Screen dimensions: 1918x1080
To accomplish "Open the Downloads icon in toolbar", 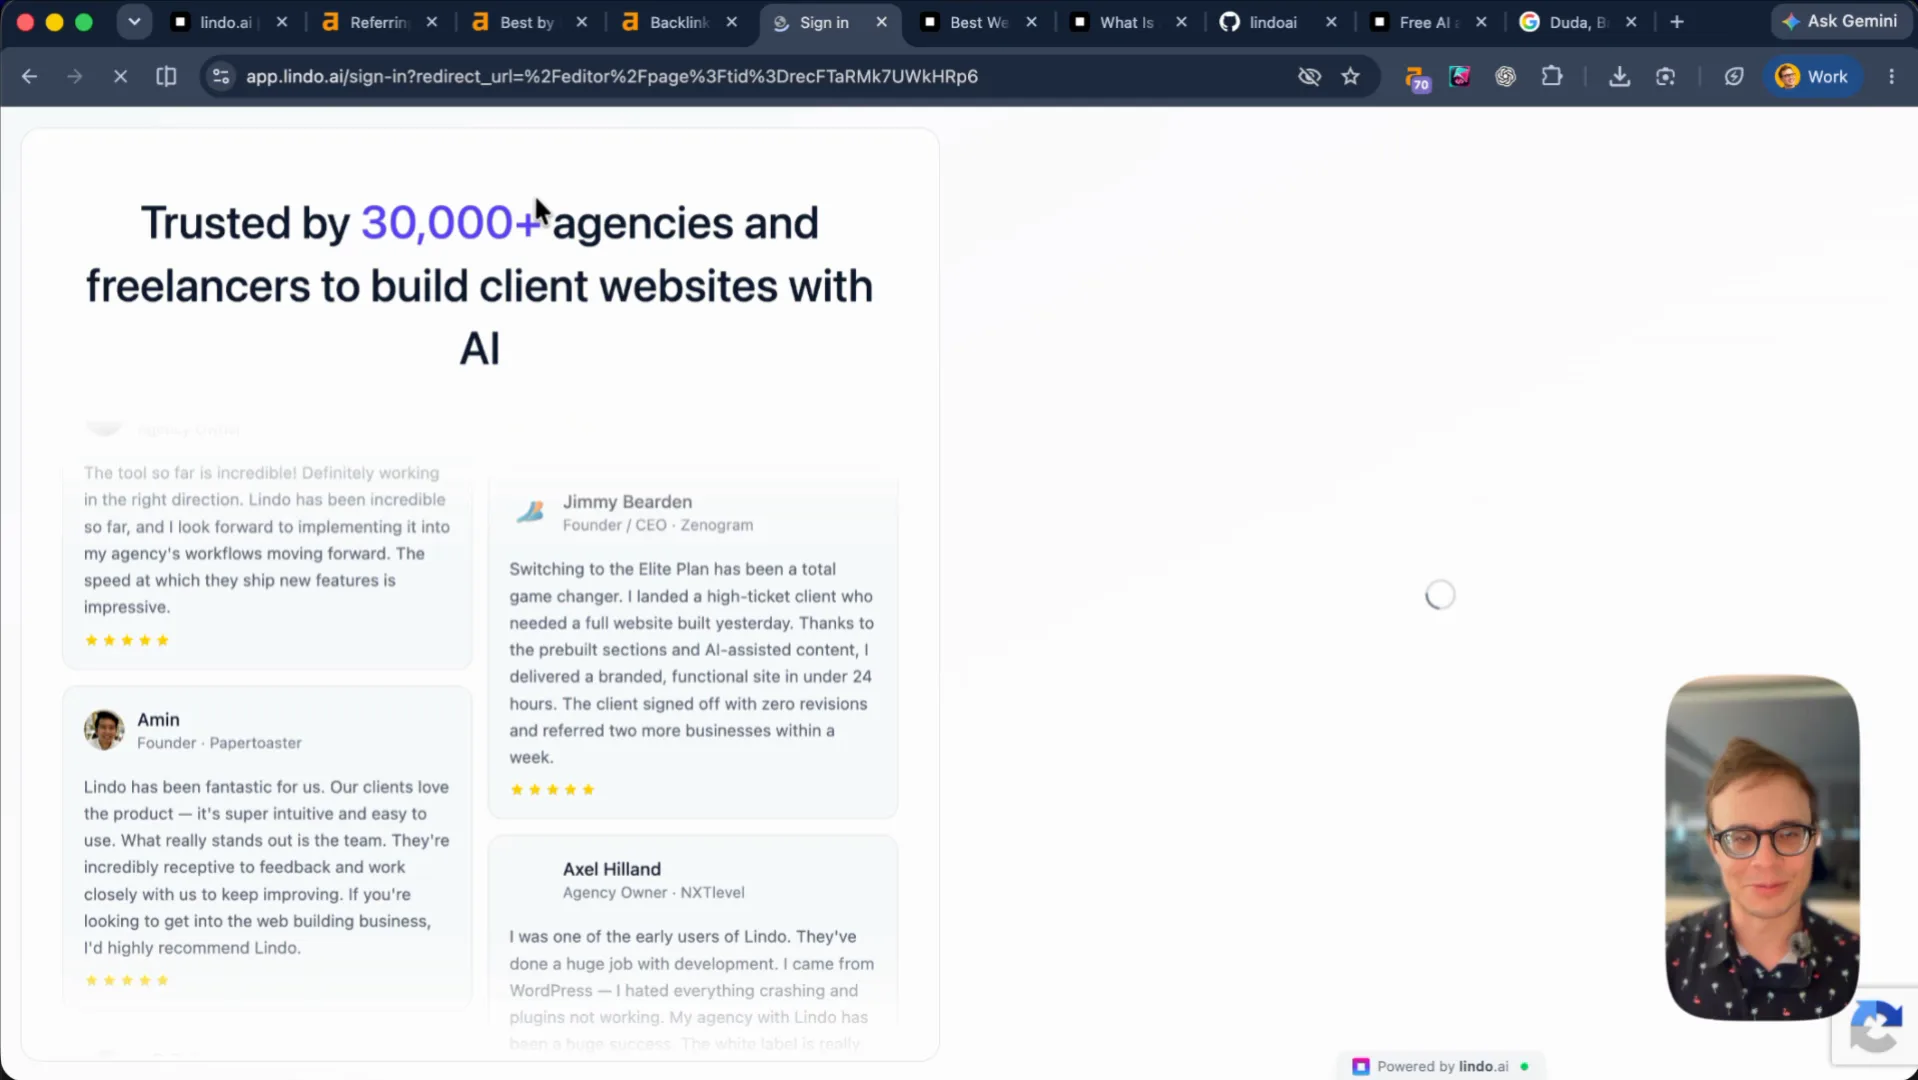I will 1619,76.
